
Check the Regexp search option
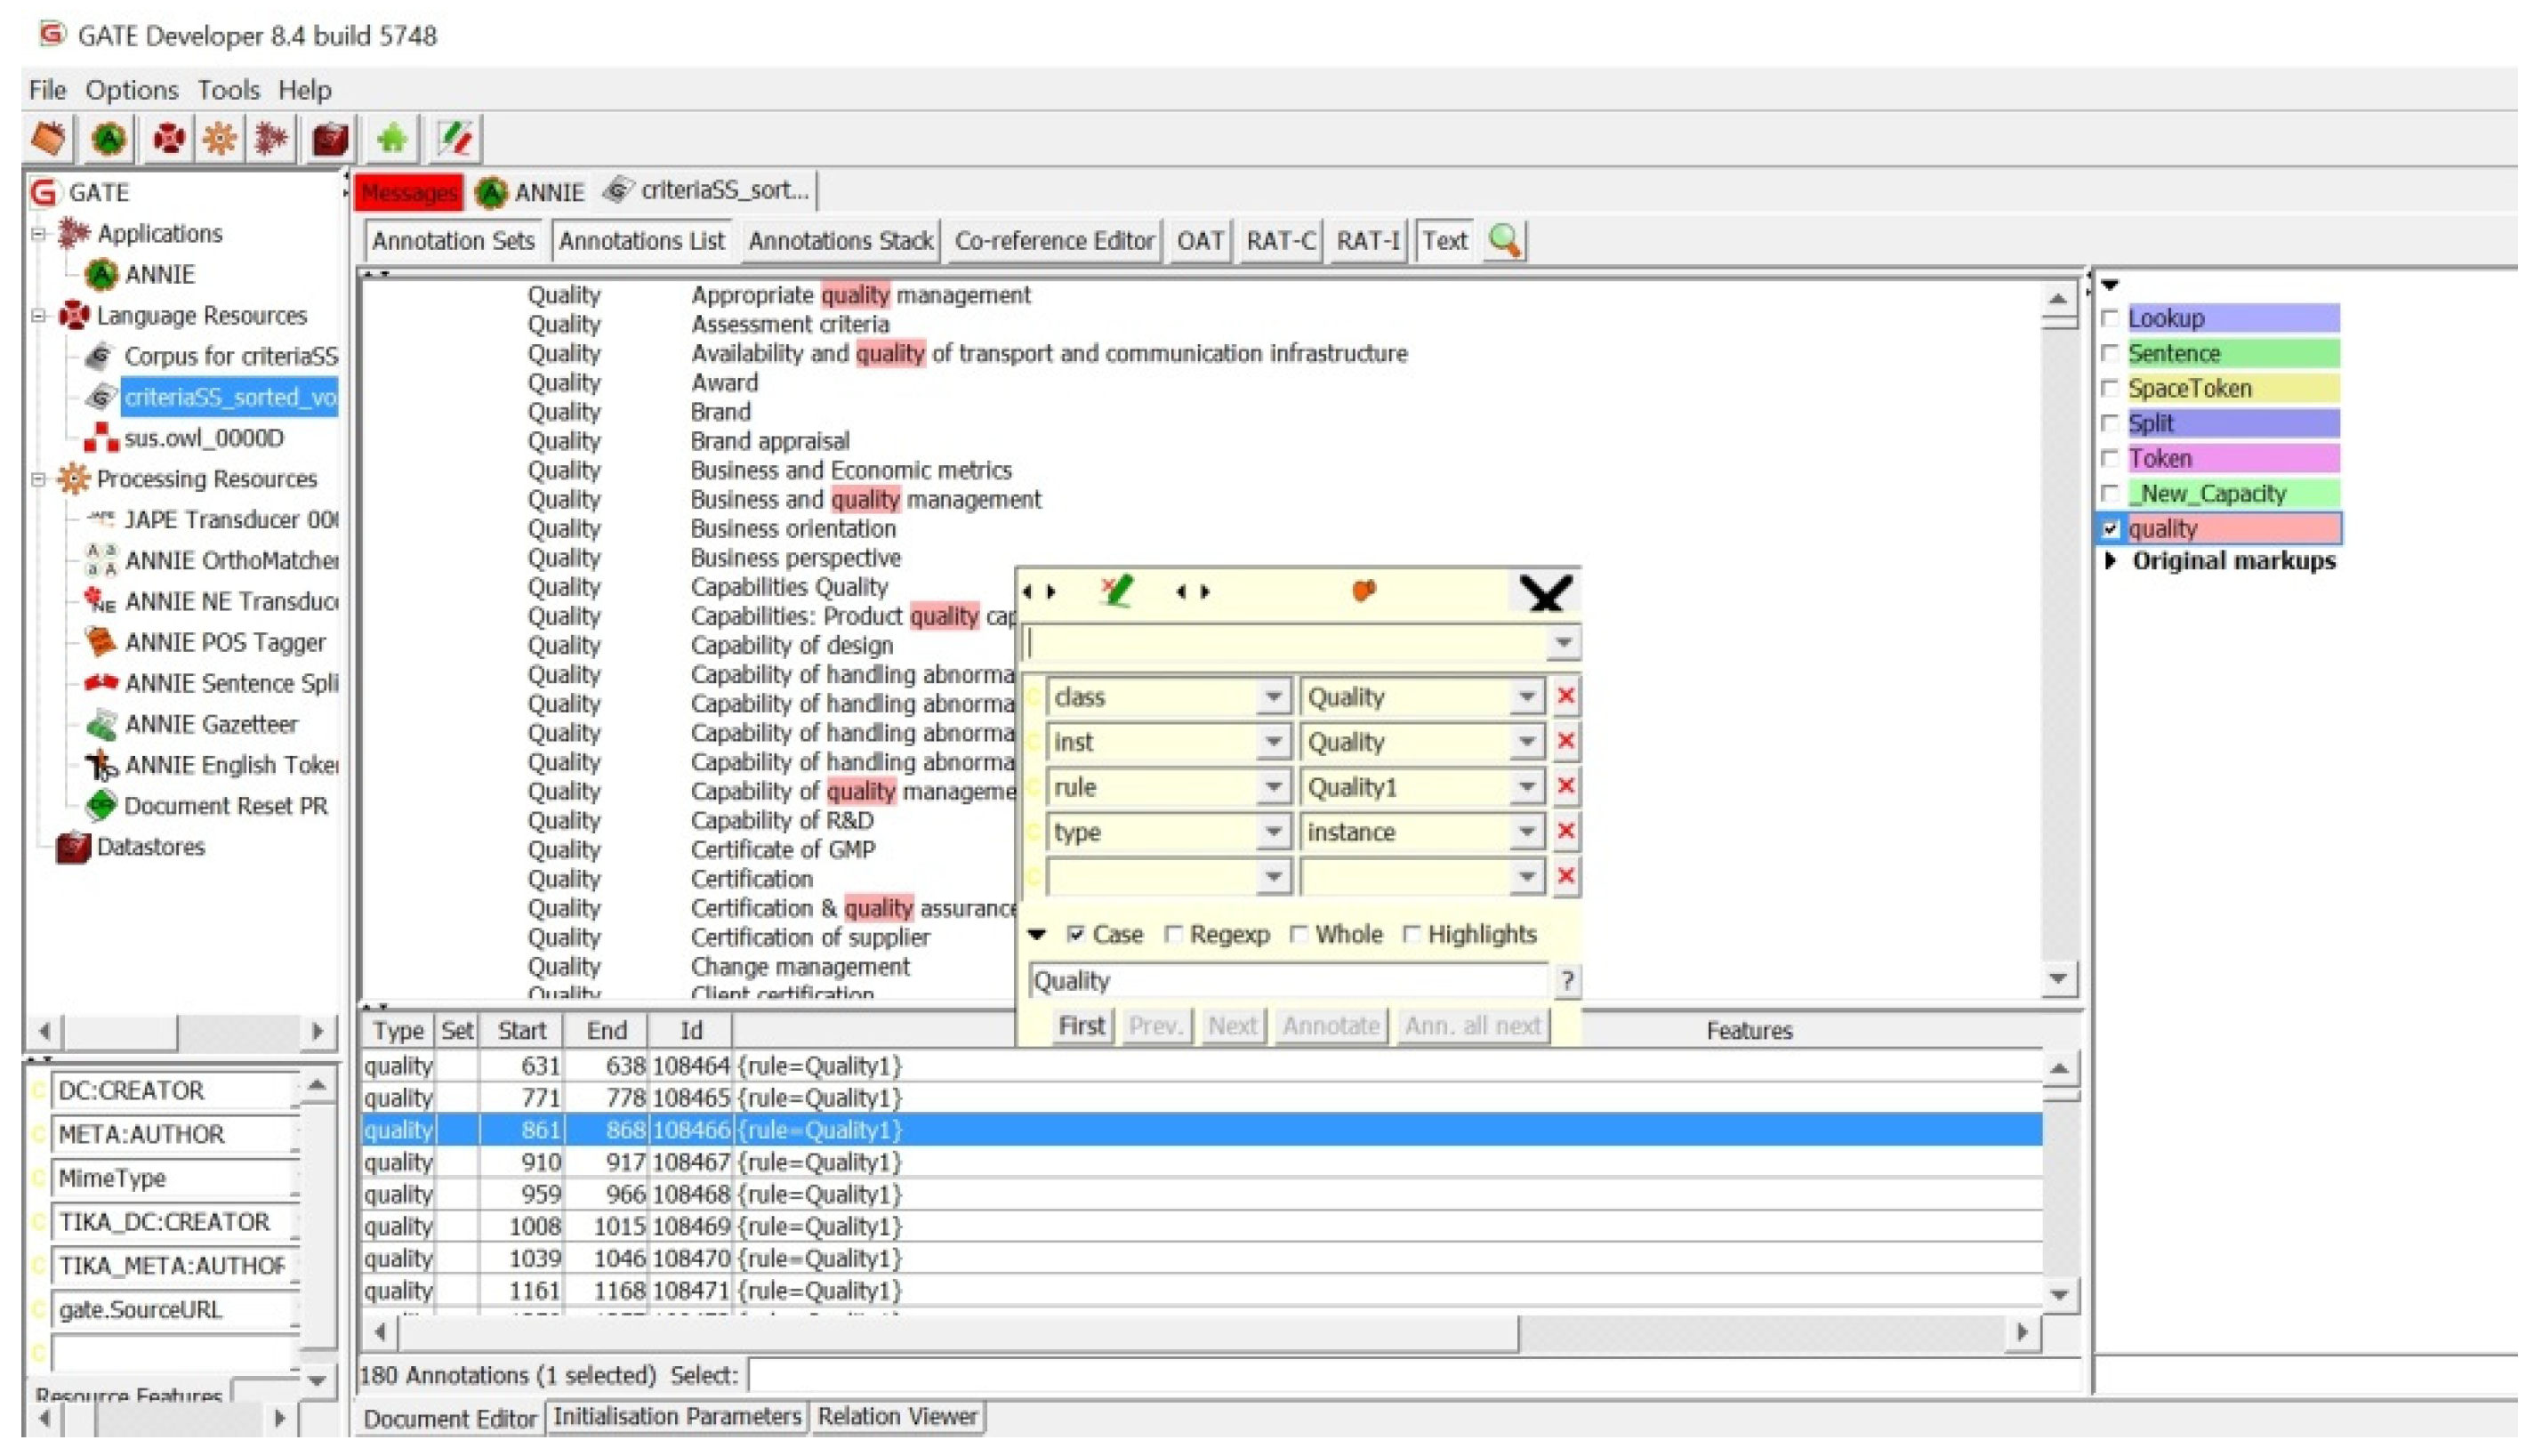coord(1174,935)
